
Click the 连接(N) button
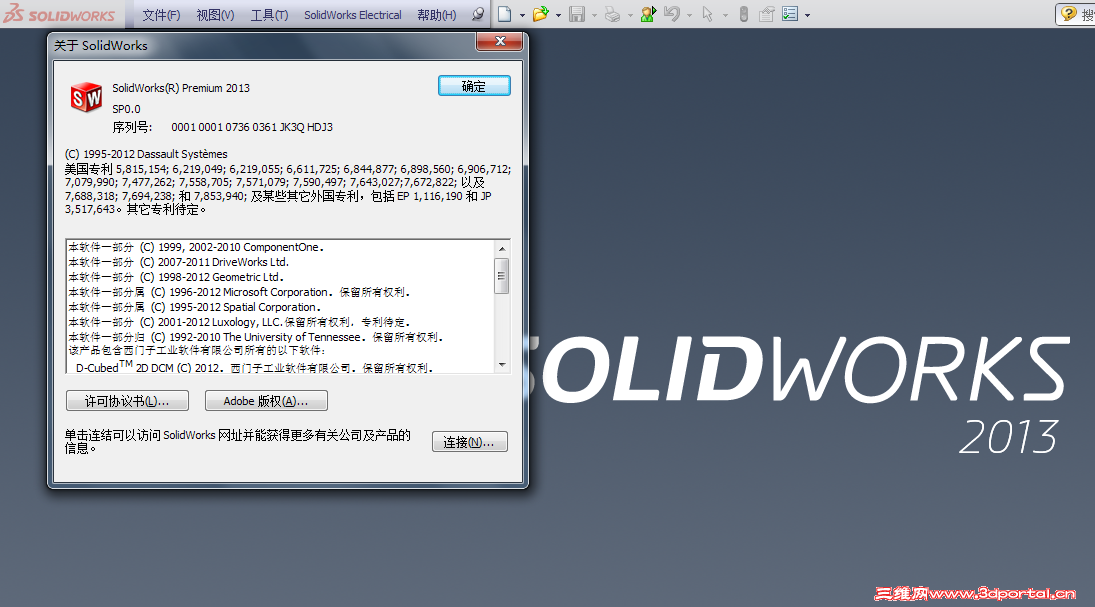point(469,441)
